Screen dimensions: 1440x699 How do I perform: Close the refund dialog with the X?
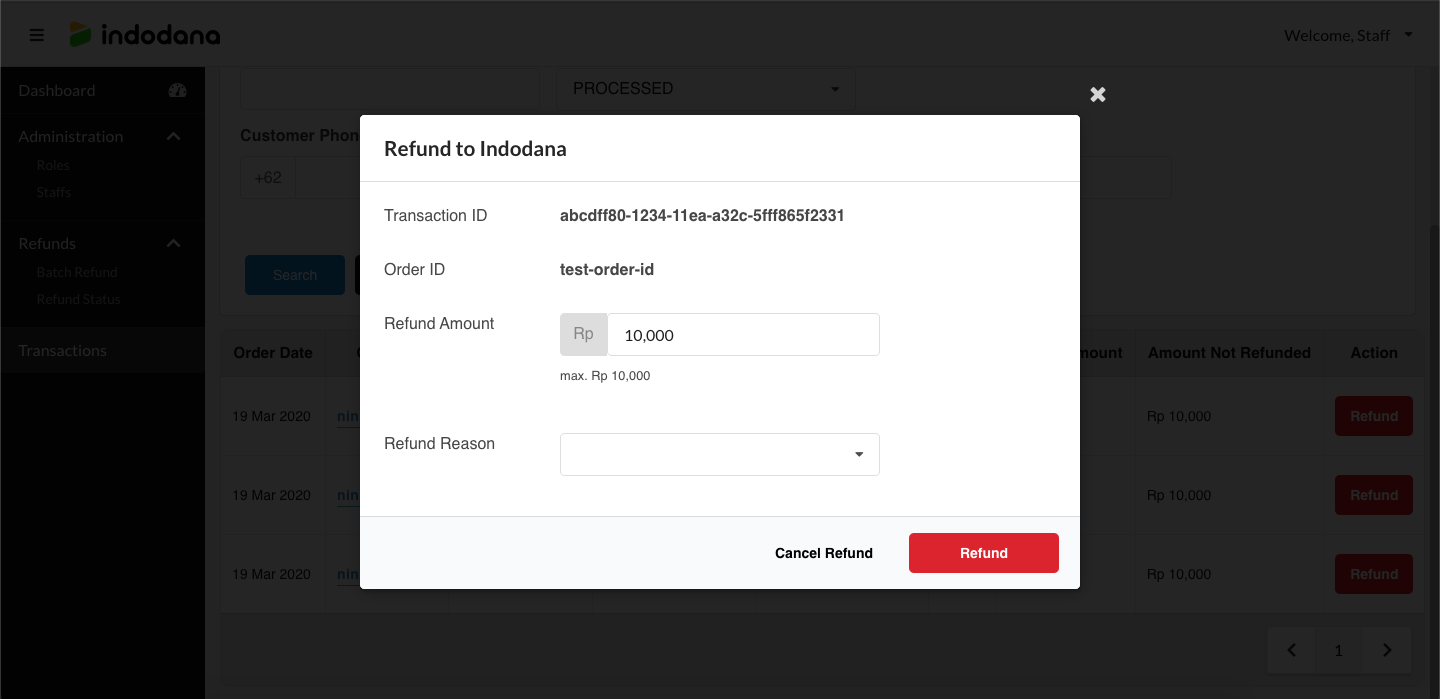click(x=1098, y=94)
